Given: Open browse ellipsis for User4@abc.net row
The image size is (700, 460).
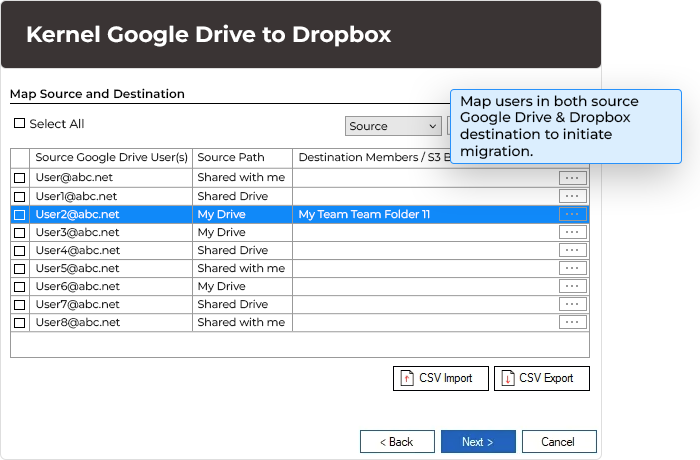Looking at the screenshot, I should click(572, 250).
